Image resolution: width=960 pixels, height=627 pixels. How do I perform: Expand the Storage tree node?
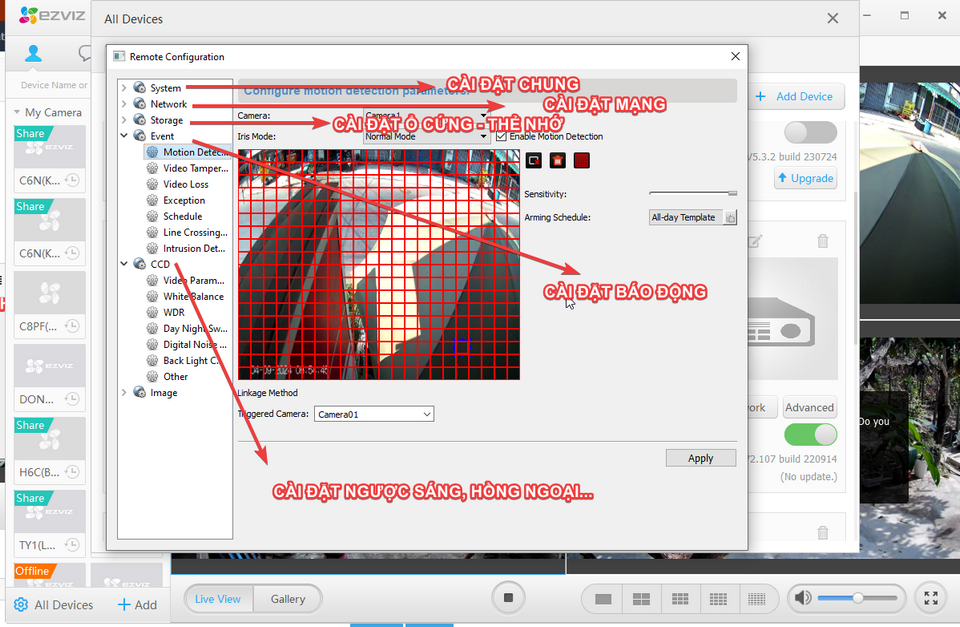click(124, 120)
